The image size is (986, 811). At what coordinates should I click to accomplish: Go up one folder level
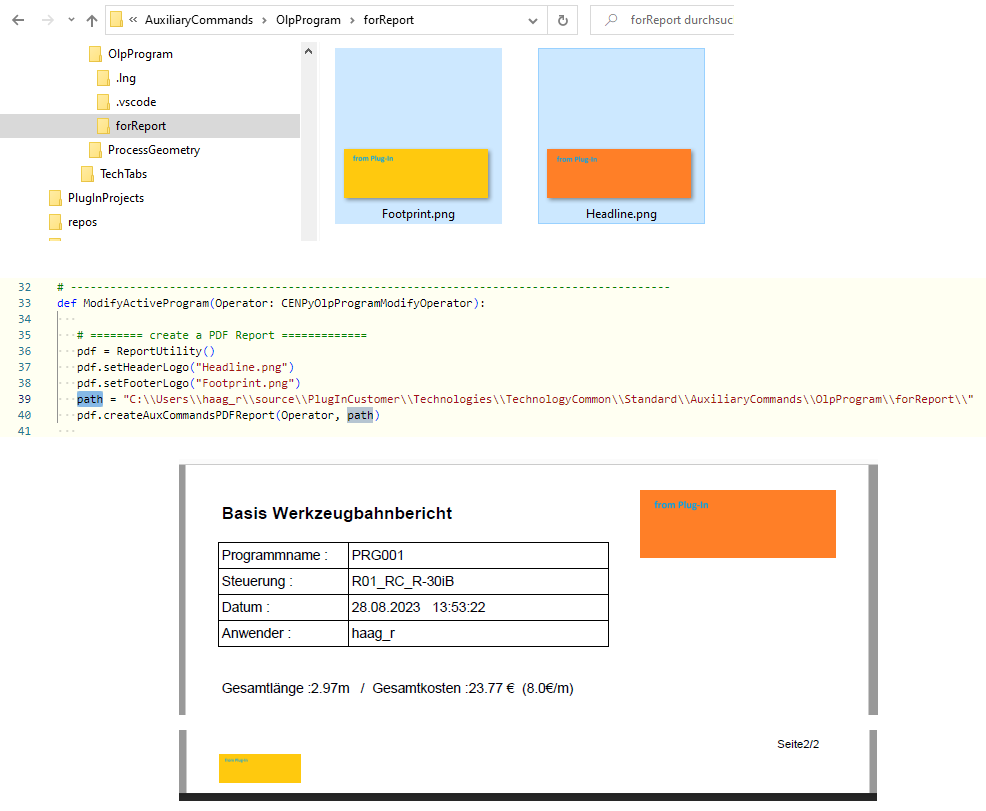point(92,20)
